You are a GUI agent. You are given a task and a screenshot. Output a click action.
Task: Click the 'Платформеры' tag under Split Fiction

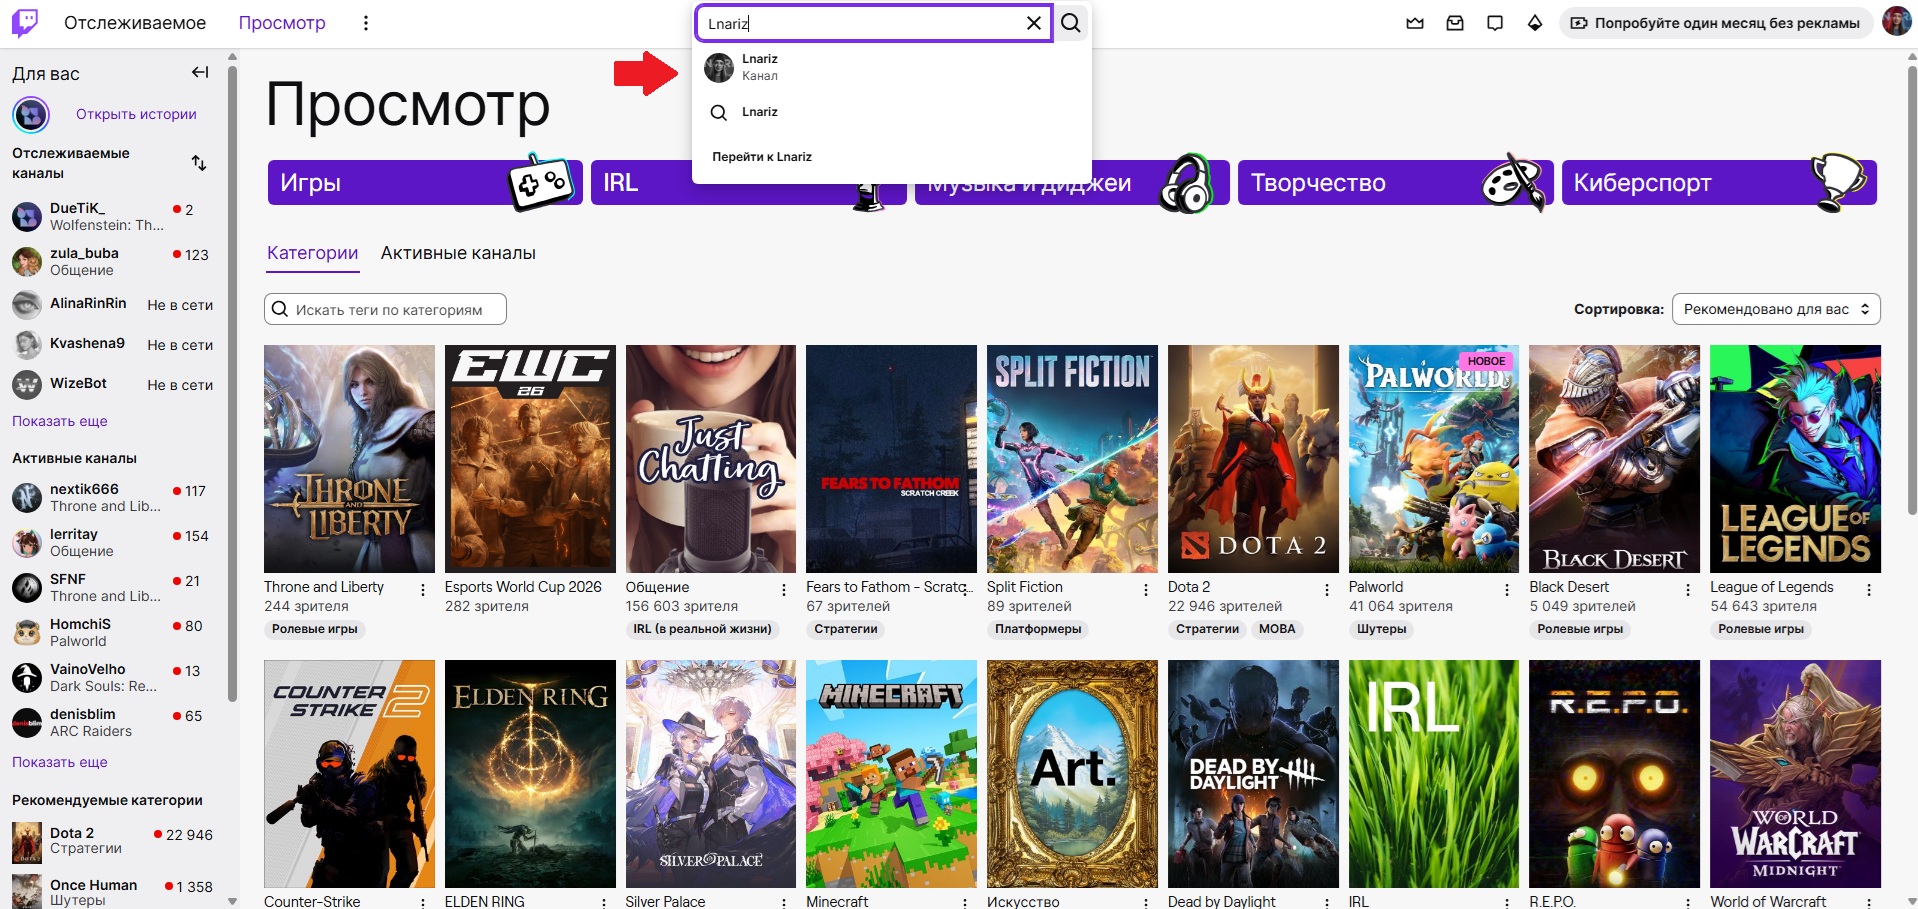[1038, 629]
